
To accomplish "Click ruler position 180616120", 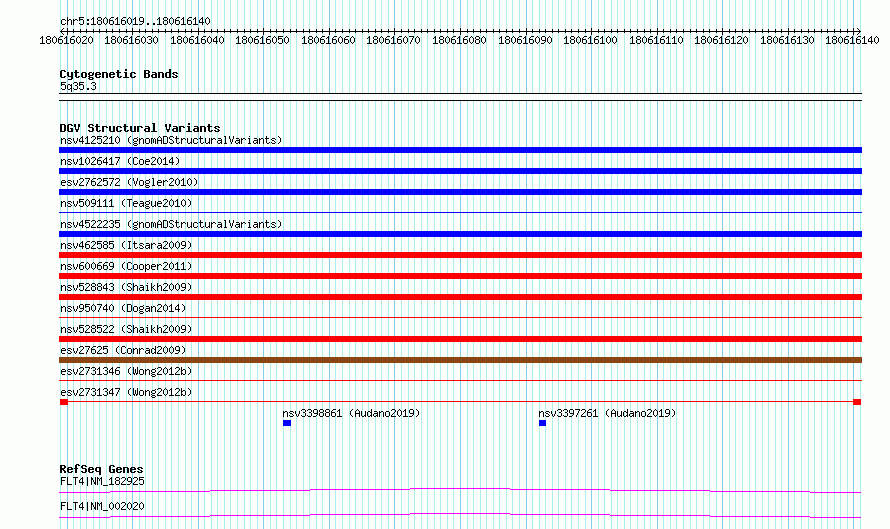I will pos(722,40).
